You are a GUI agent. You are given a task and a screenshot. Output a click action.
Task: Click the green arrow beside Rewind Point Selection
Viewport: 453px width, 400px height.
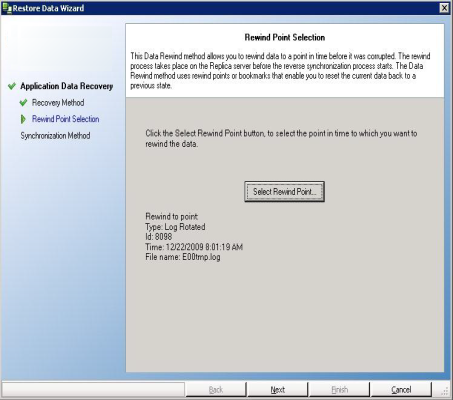coord(23,119)
